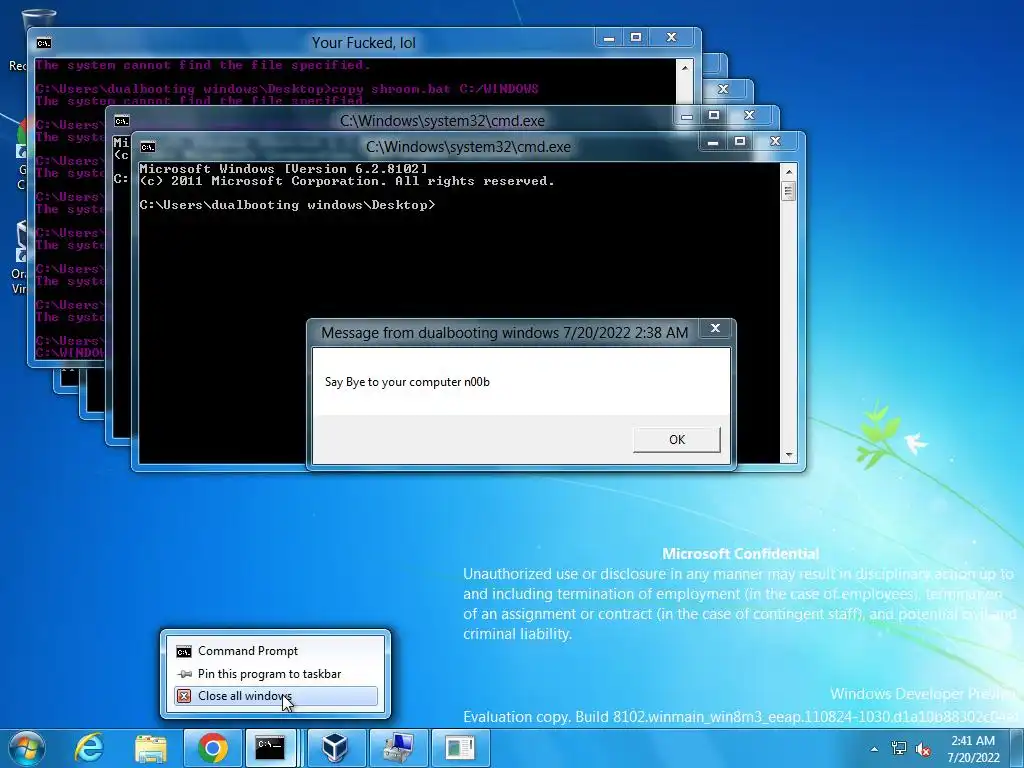Click 'Say Bye to your computer n00b' text
This screenshot has width=1024, height=768.
point(408,382)
